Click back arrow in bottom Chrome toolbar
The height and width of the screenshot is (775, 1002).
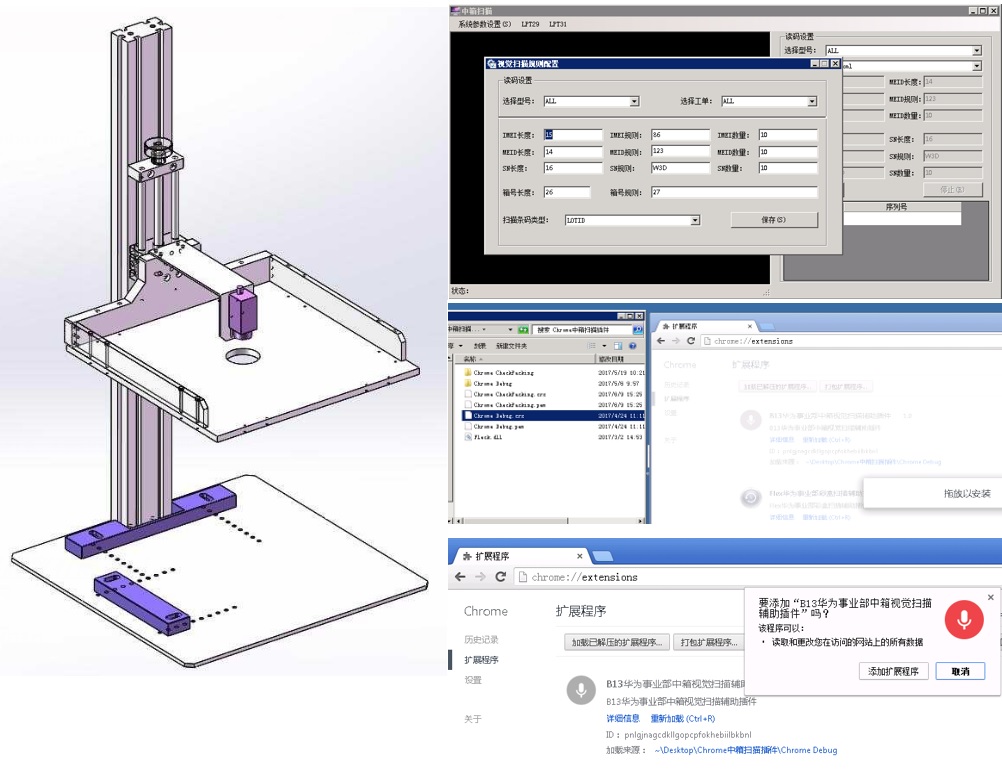[x=460, y=577]
